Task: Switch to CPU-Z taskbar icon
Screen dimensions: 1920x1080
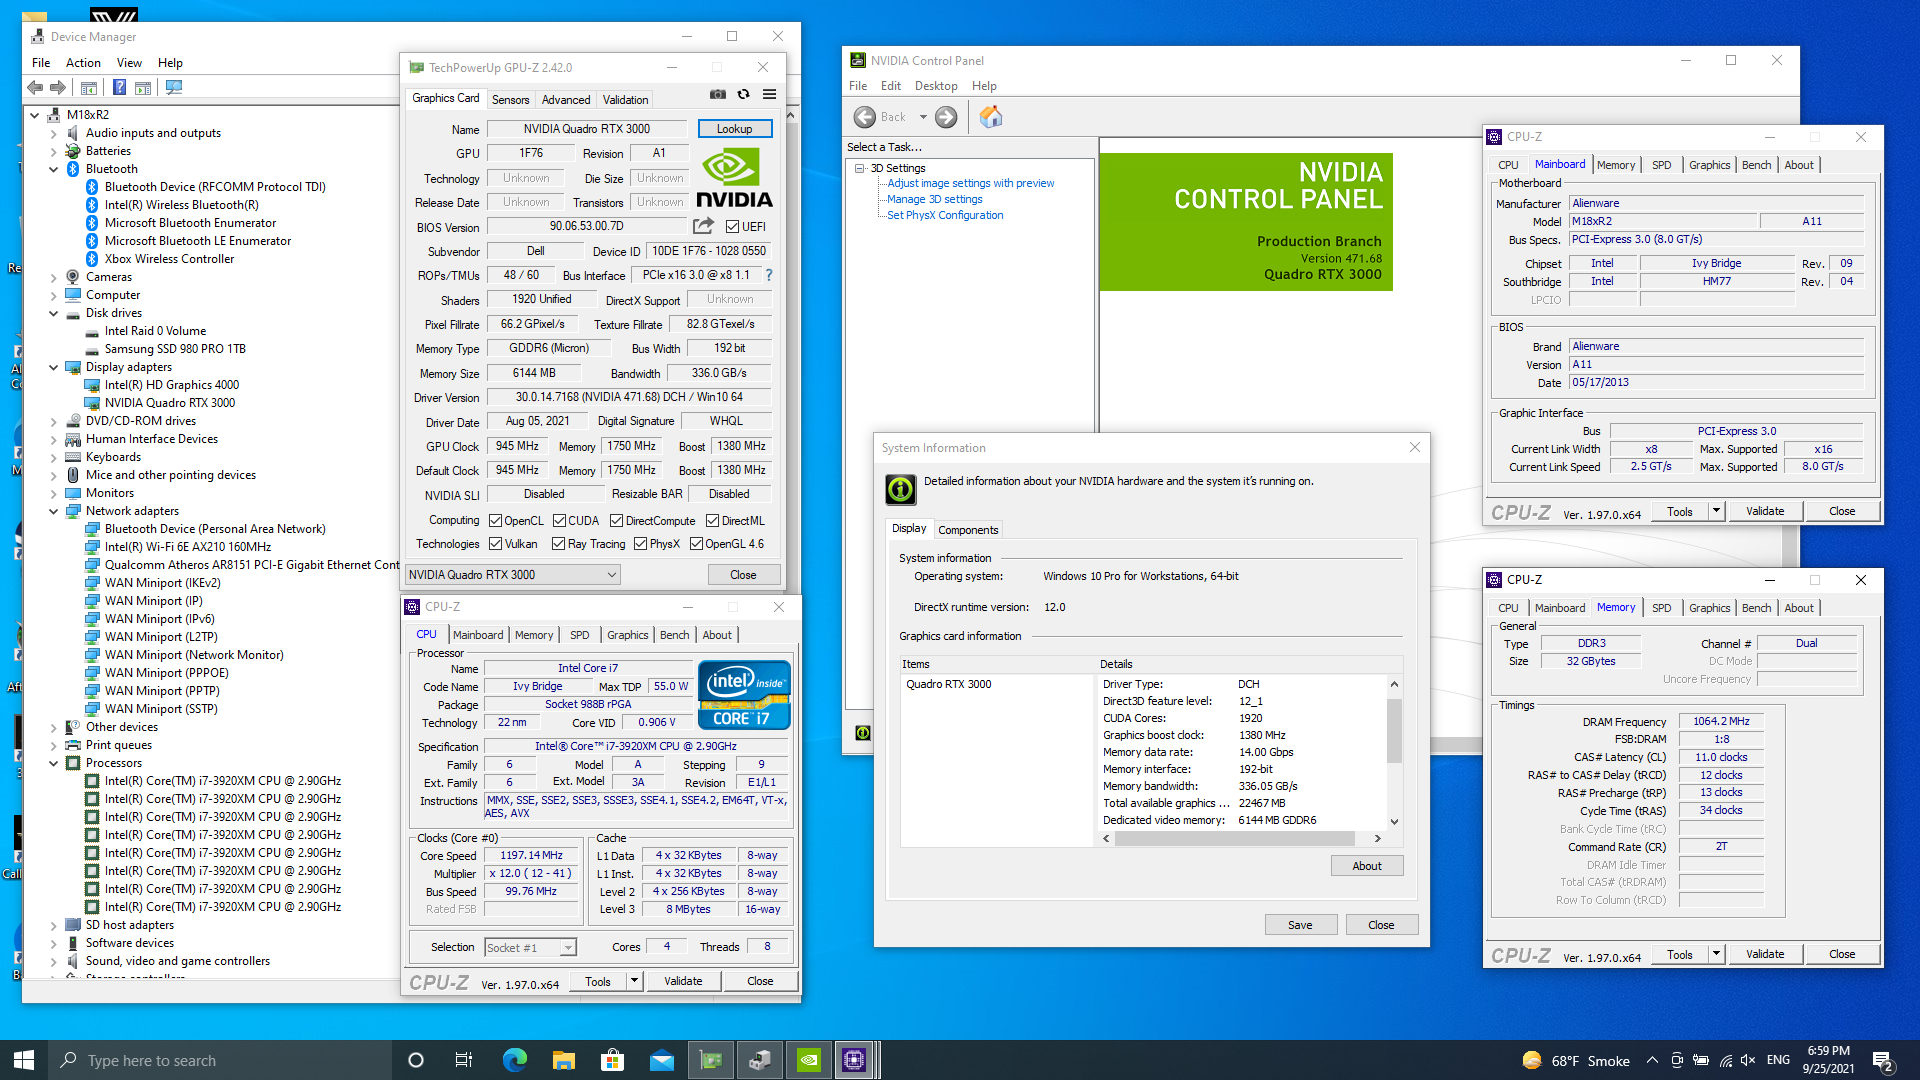Action: coord(855,1060)
